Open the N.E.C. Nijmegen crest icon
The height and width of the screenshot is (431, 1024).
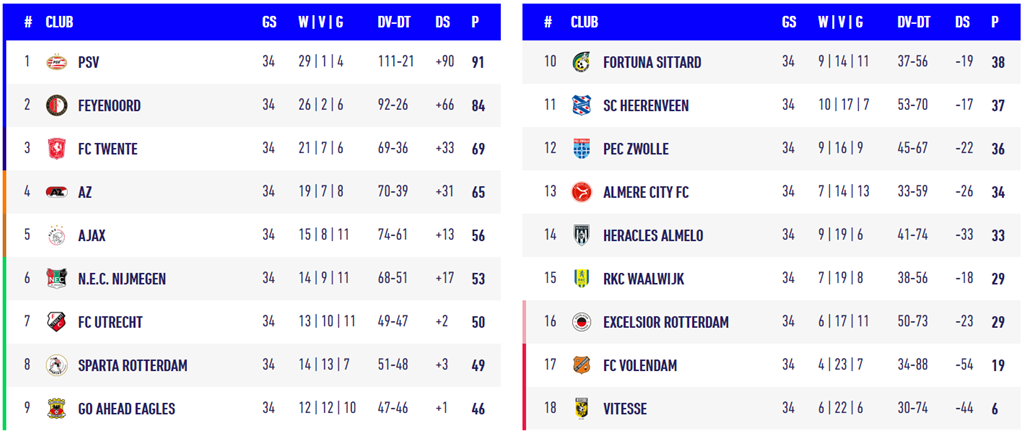click(56, 279)
